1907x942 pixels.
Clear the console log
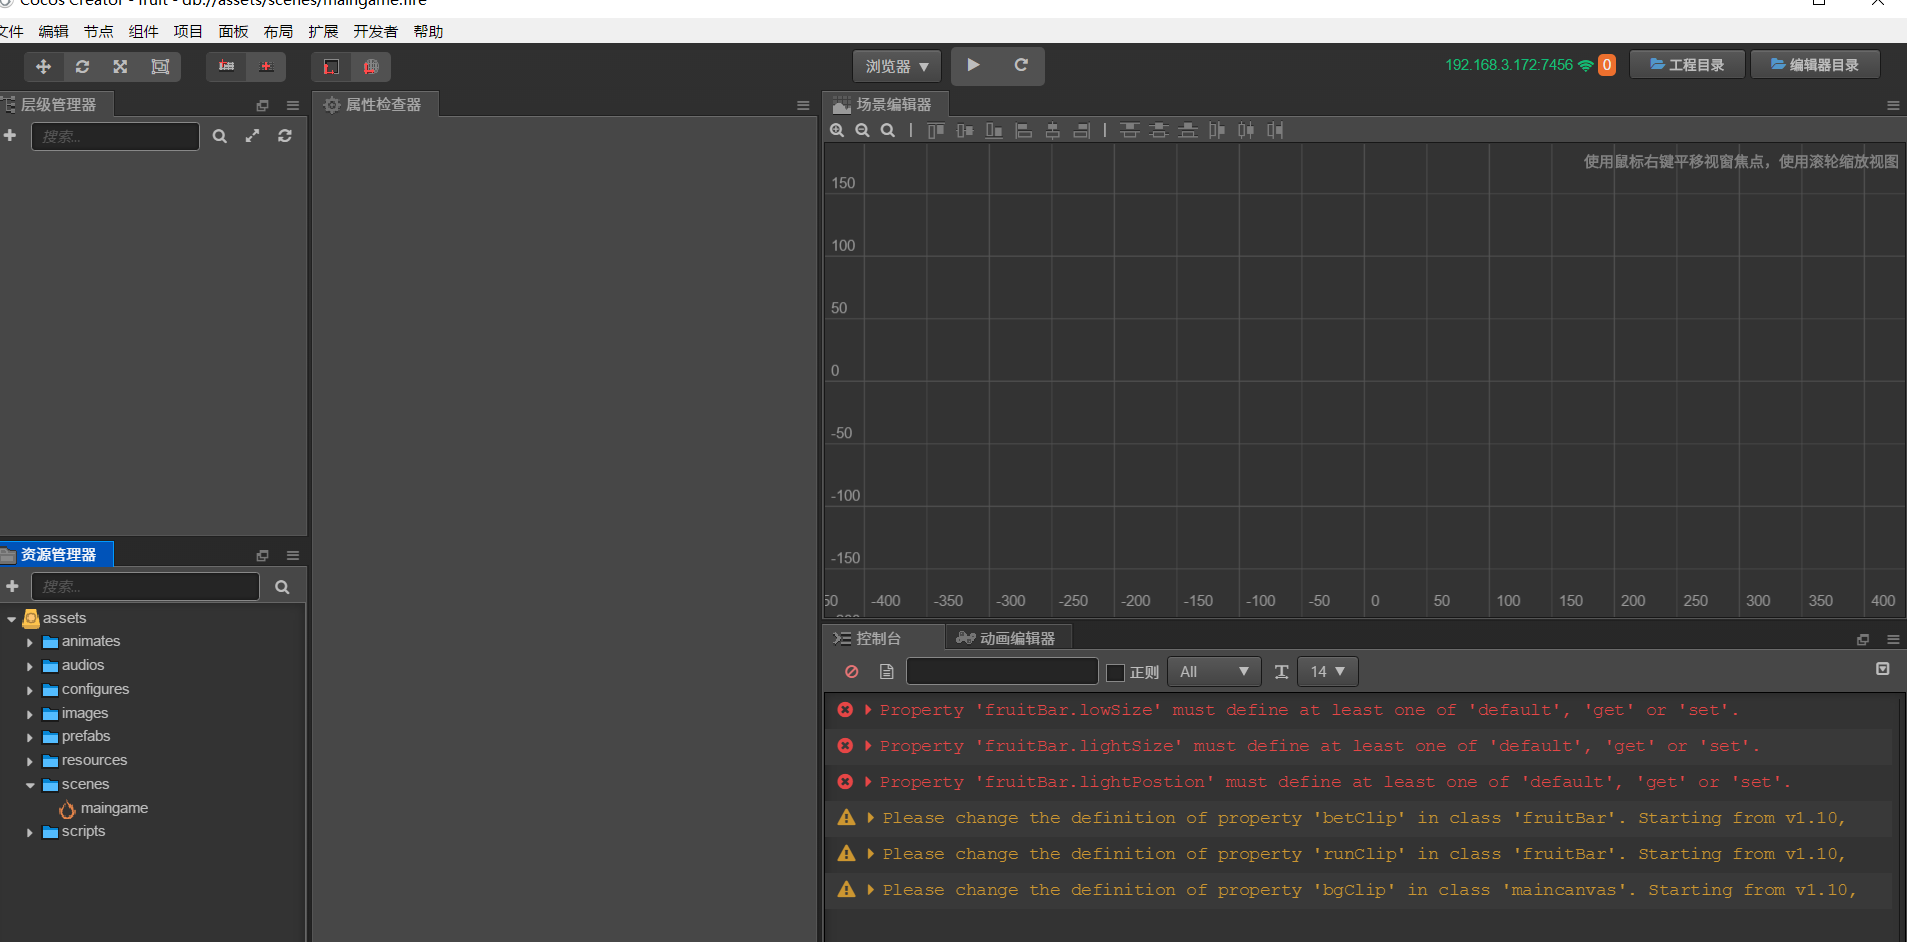(x=851, y=672)
